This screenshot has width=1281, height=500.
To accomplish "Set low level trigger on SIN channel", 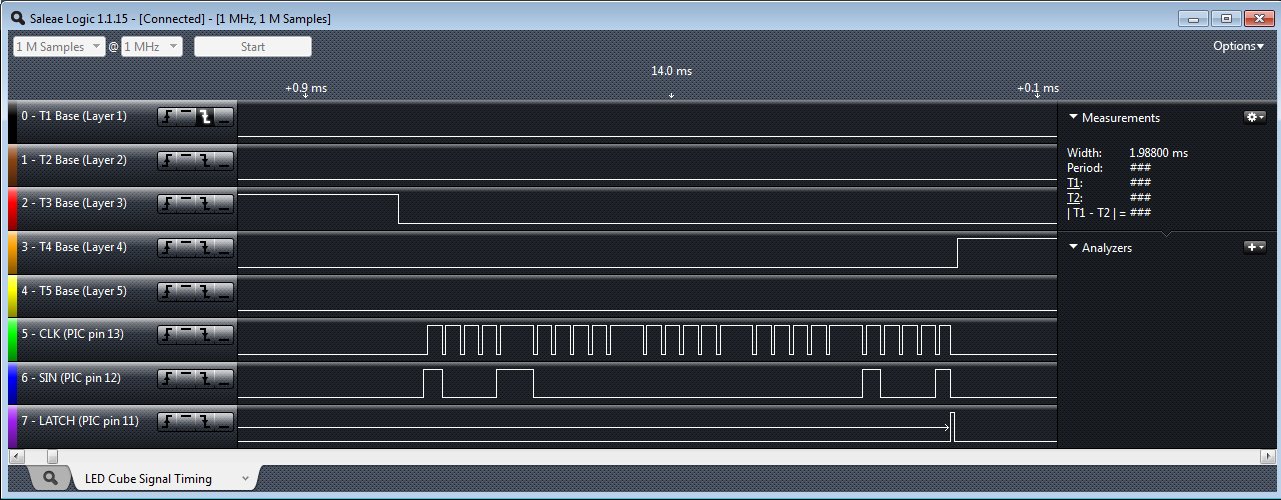I will pyautogui.click(x=224, y=378).
